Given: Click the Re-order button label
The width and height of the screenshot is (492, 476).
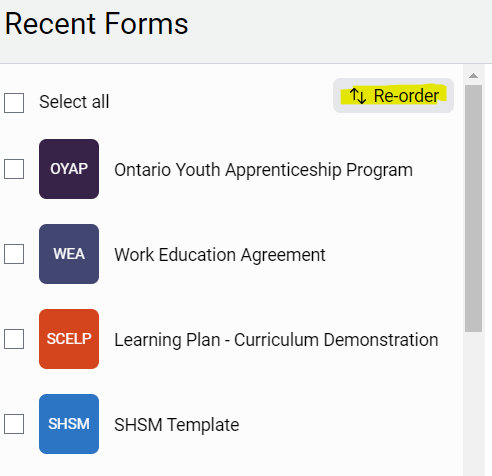Looking at the screenshot, I should tap(406, 96).
